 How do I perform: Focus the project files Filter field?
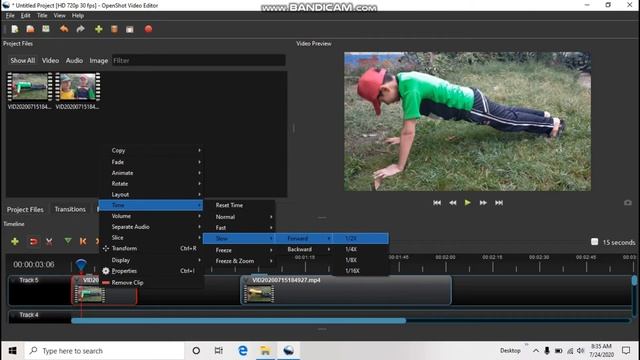199,60
